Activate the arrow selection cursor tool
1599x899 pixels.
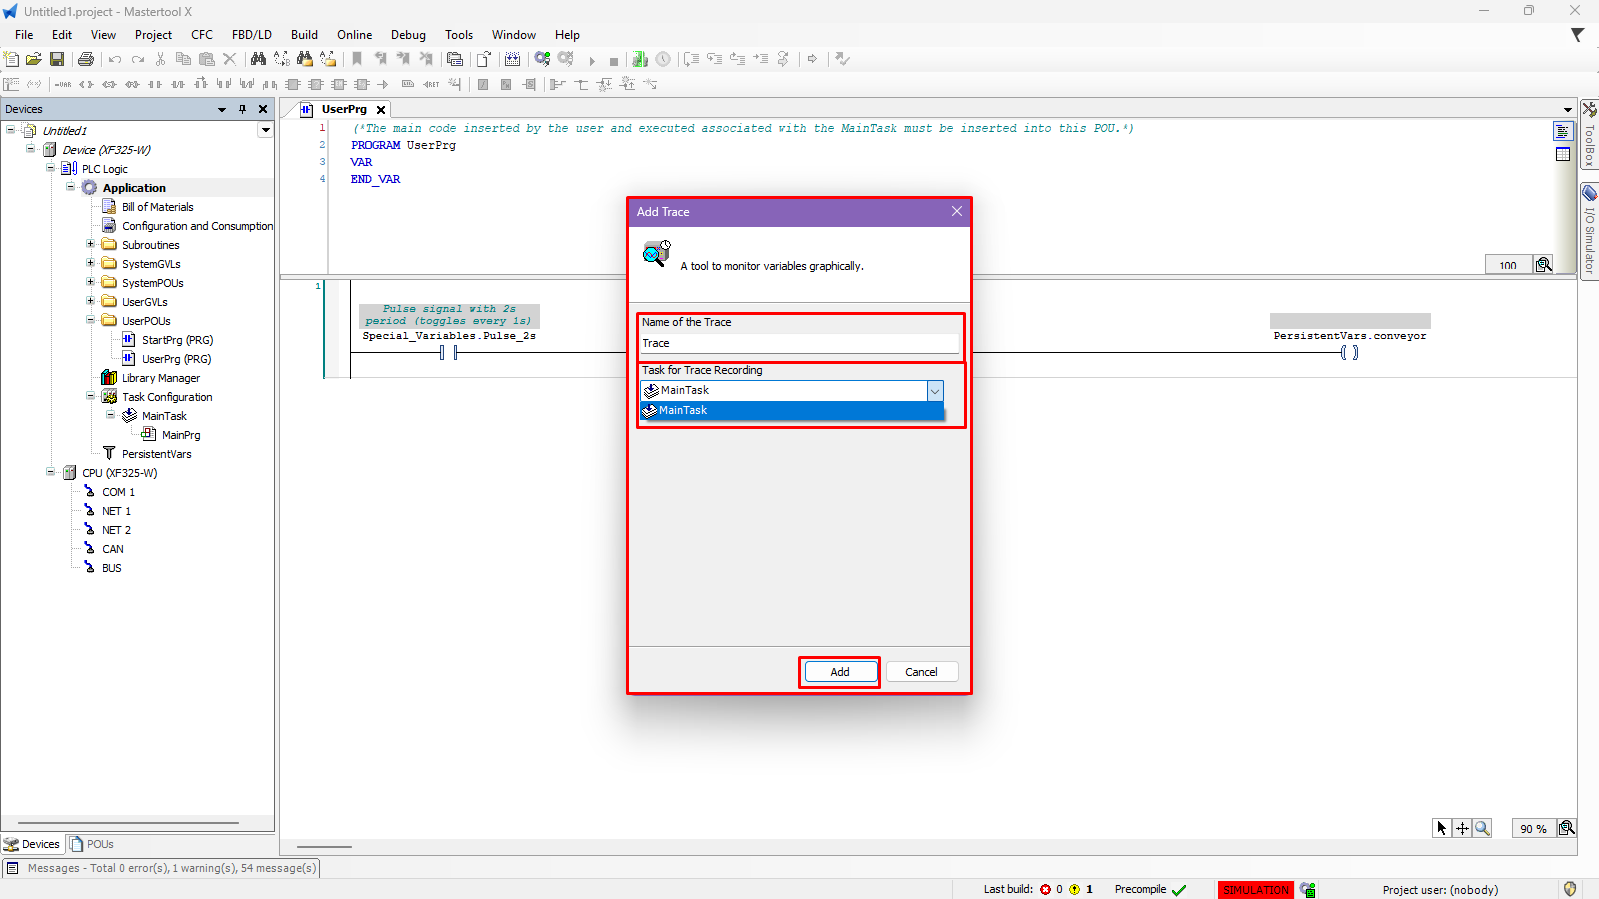pyautogui.click(x=1441, y=828)
